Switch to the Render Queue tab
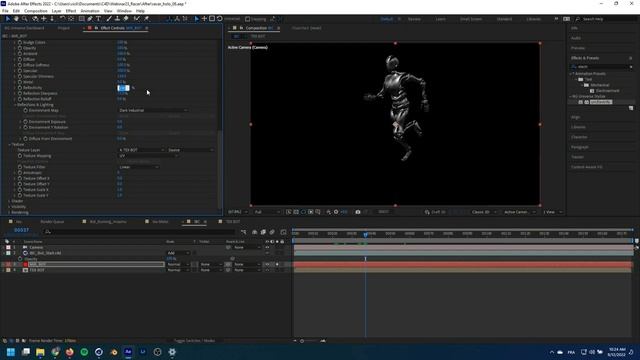640x360 pixels. 52,222
